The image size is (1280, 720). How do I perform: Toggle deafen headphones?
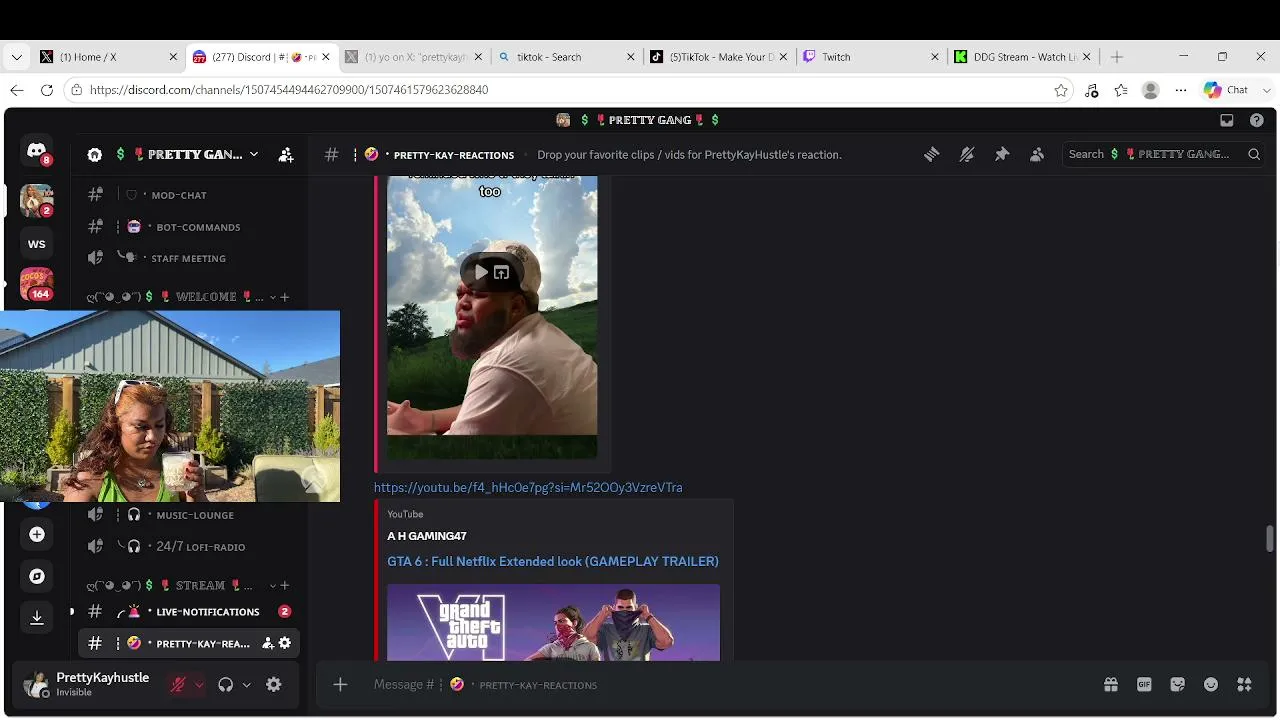[x=225, y=685]
